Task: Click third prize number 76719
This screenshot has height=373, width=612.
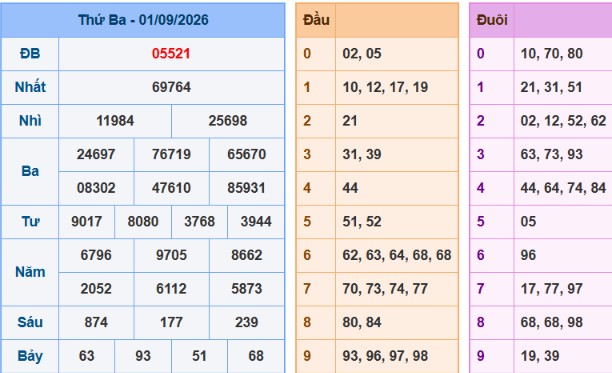Action: (x=171, y=154)
